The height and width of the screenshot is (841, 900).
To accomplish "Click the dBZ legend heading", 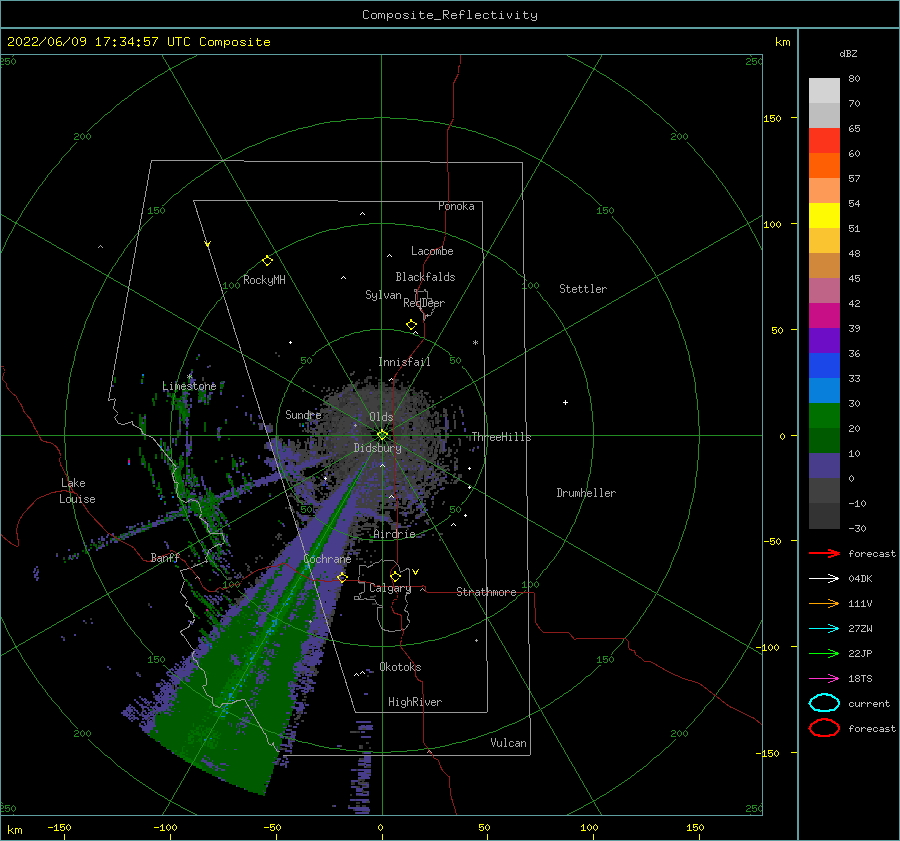I will point(848,53).
